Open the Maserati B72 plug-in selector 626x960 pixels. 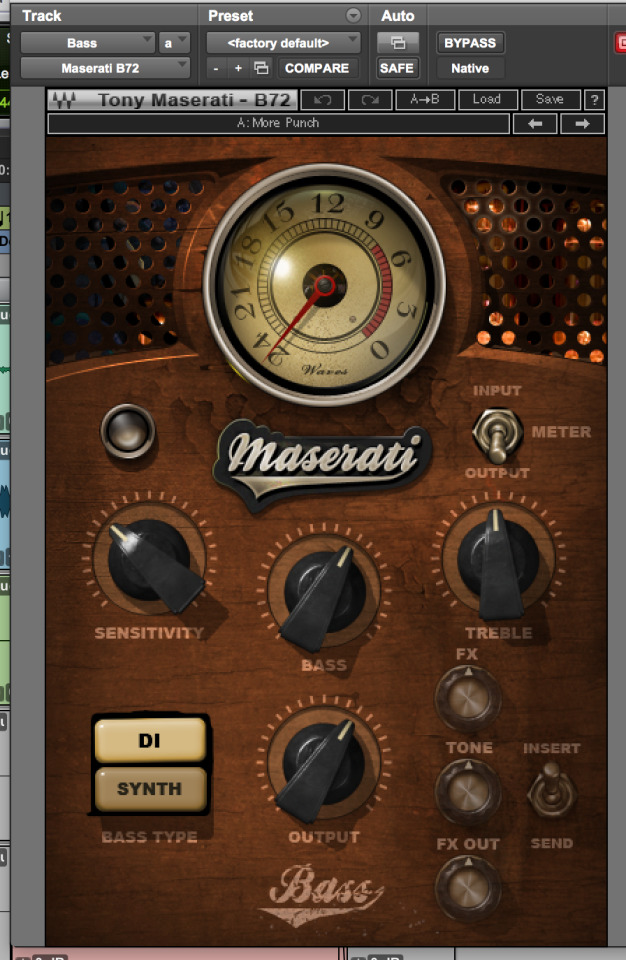(x=105, y=68)
